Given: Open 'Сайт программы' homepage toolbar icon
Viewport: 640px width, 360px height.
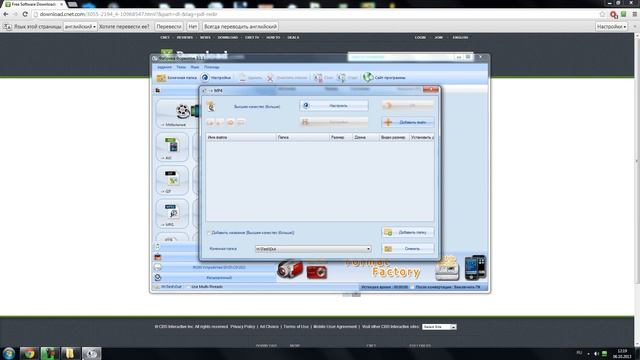Looking at the screenshot, I should click(384, 77).
